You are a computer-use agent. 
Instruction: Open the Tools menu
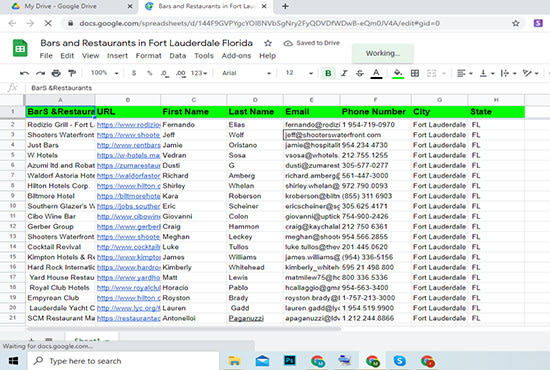(204, 56)
